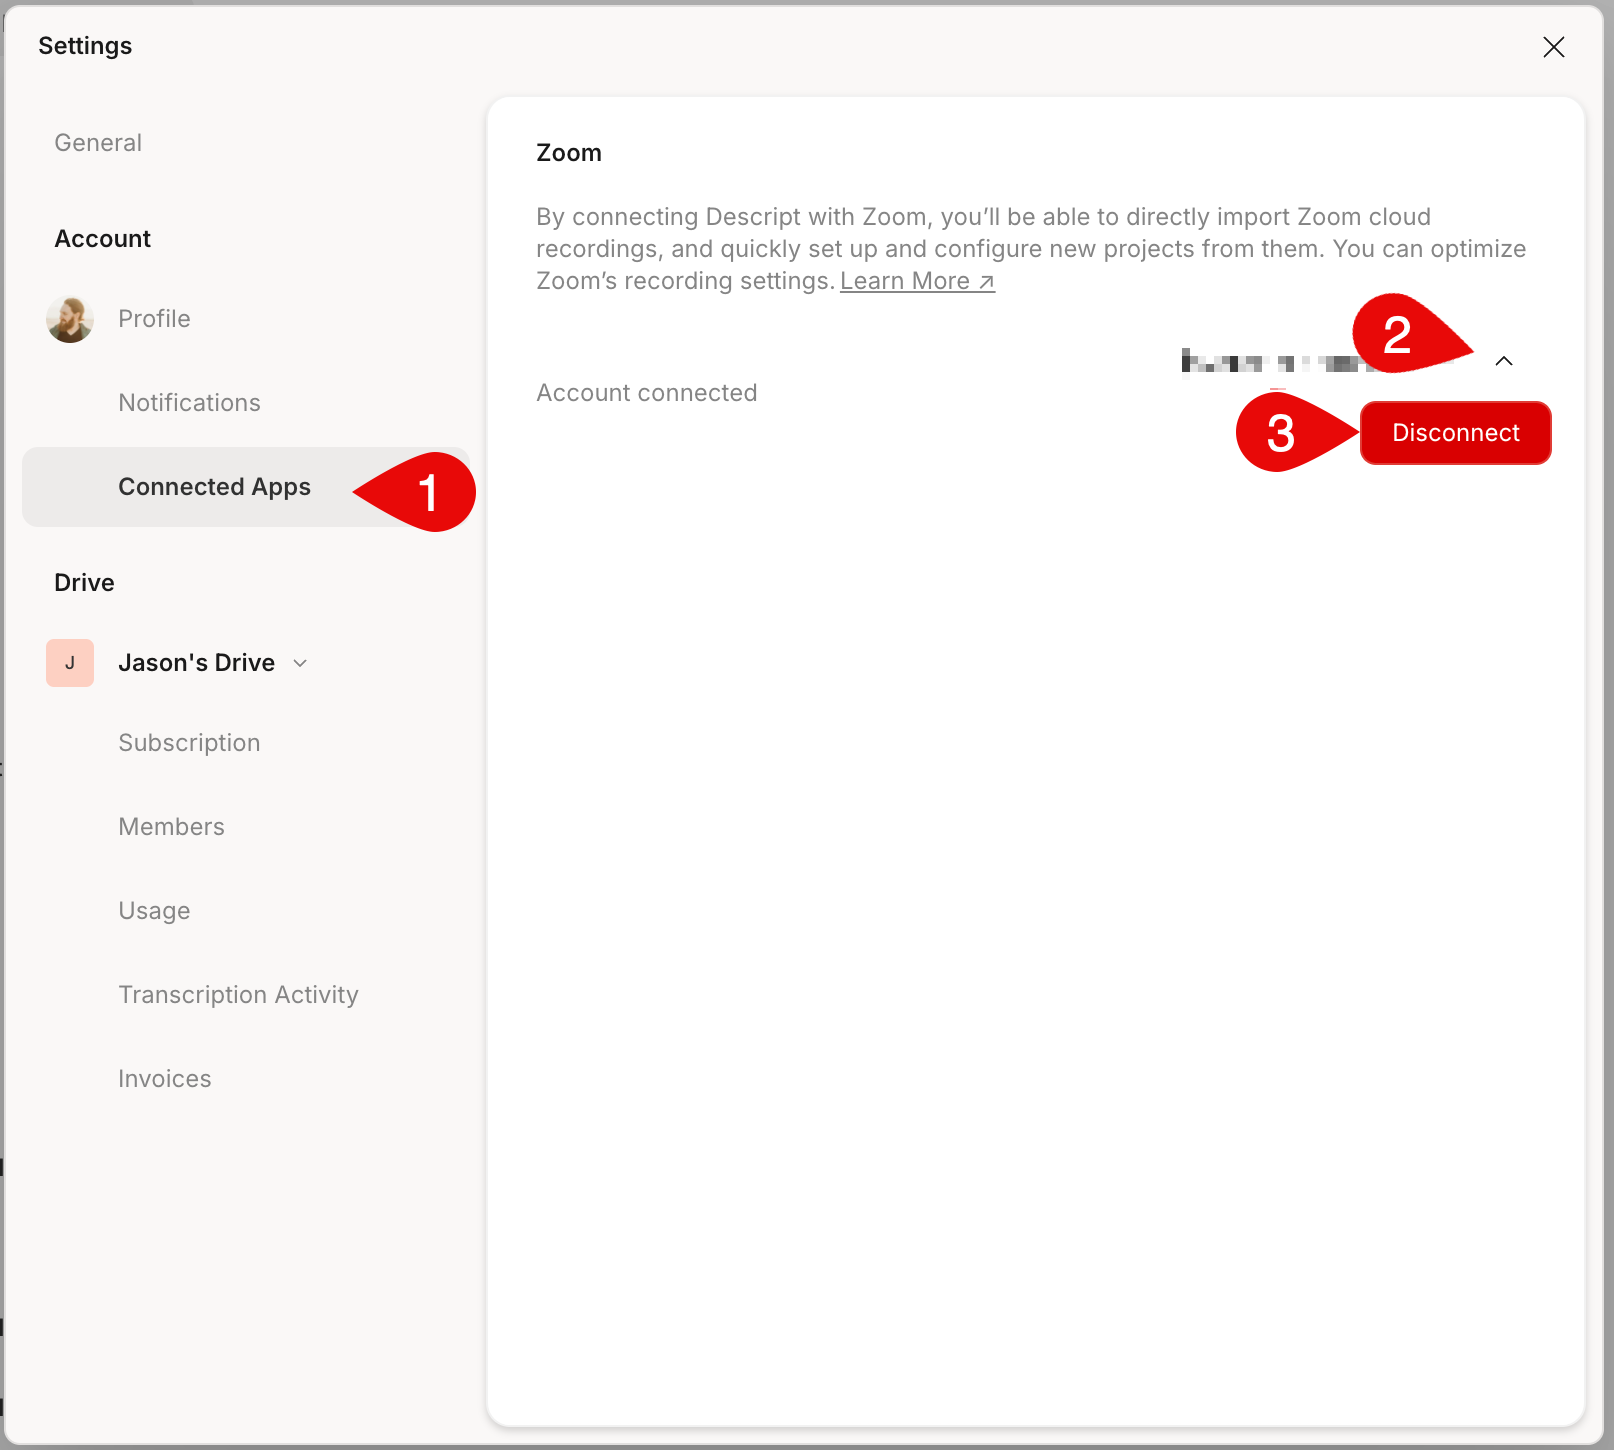The width and height of the screenshot is (1614, 1450).
Task: Select Connected Apps in the sidebar
Action: pyautogui.click(x=214, y=487)
